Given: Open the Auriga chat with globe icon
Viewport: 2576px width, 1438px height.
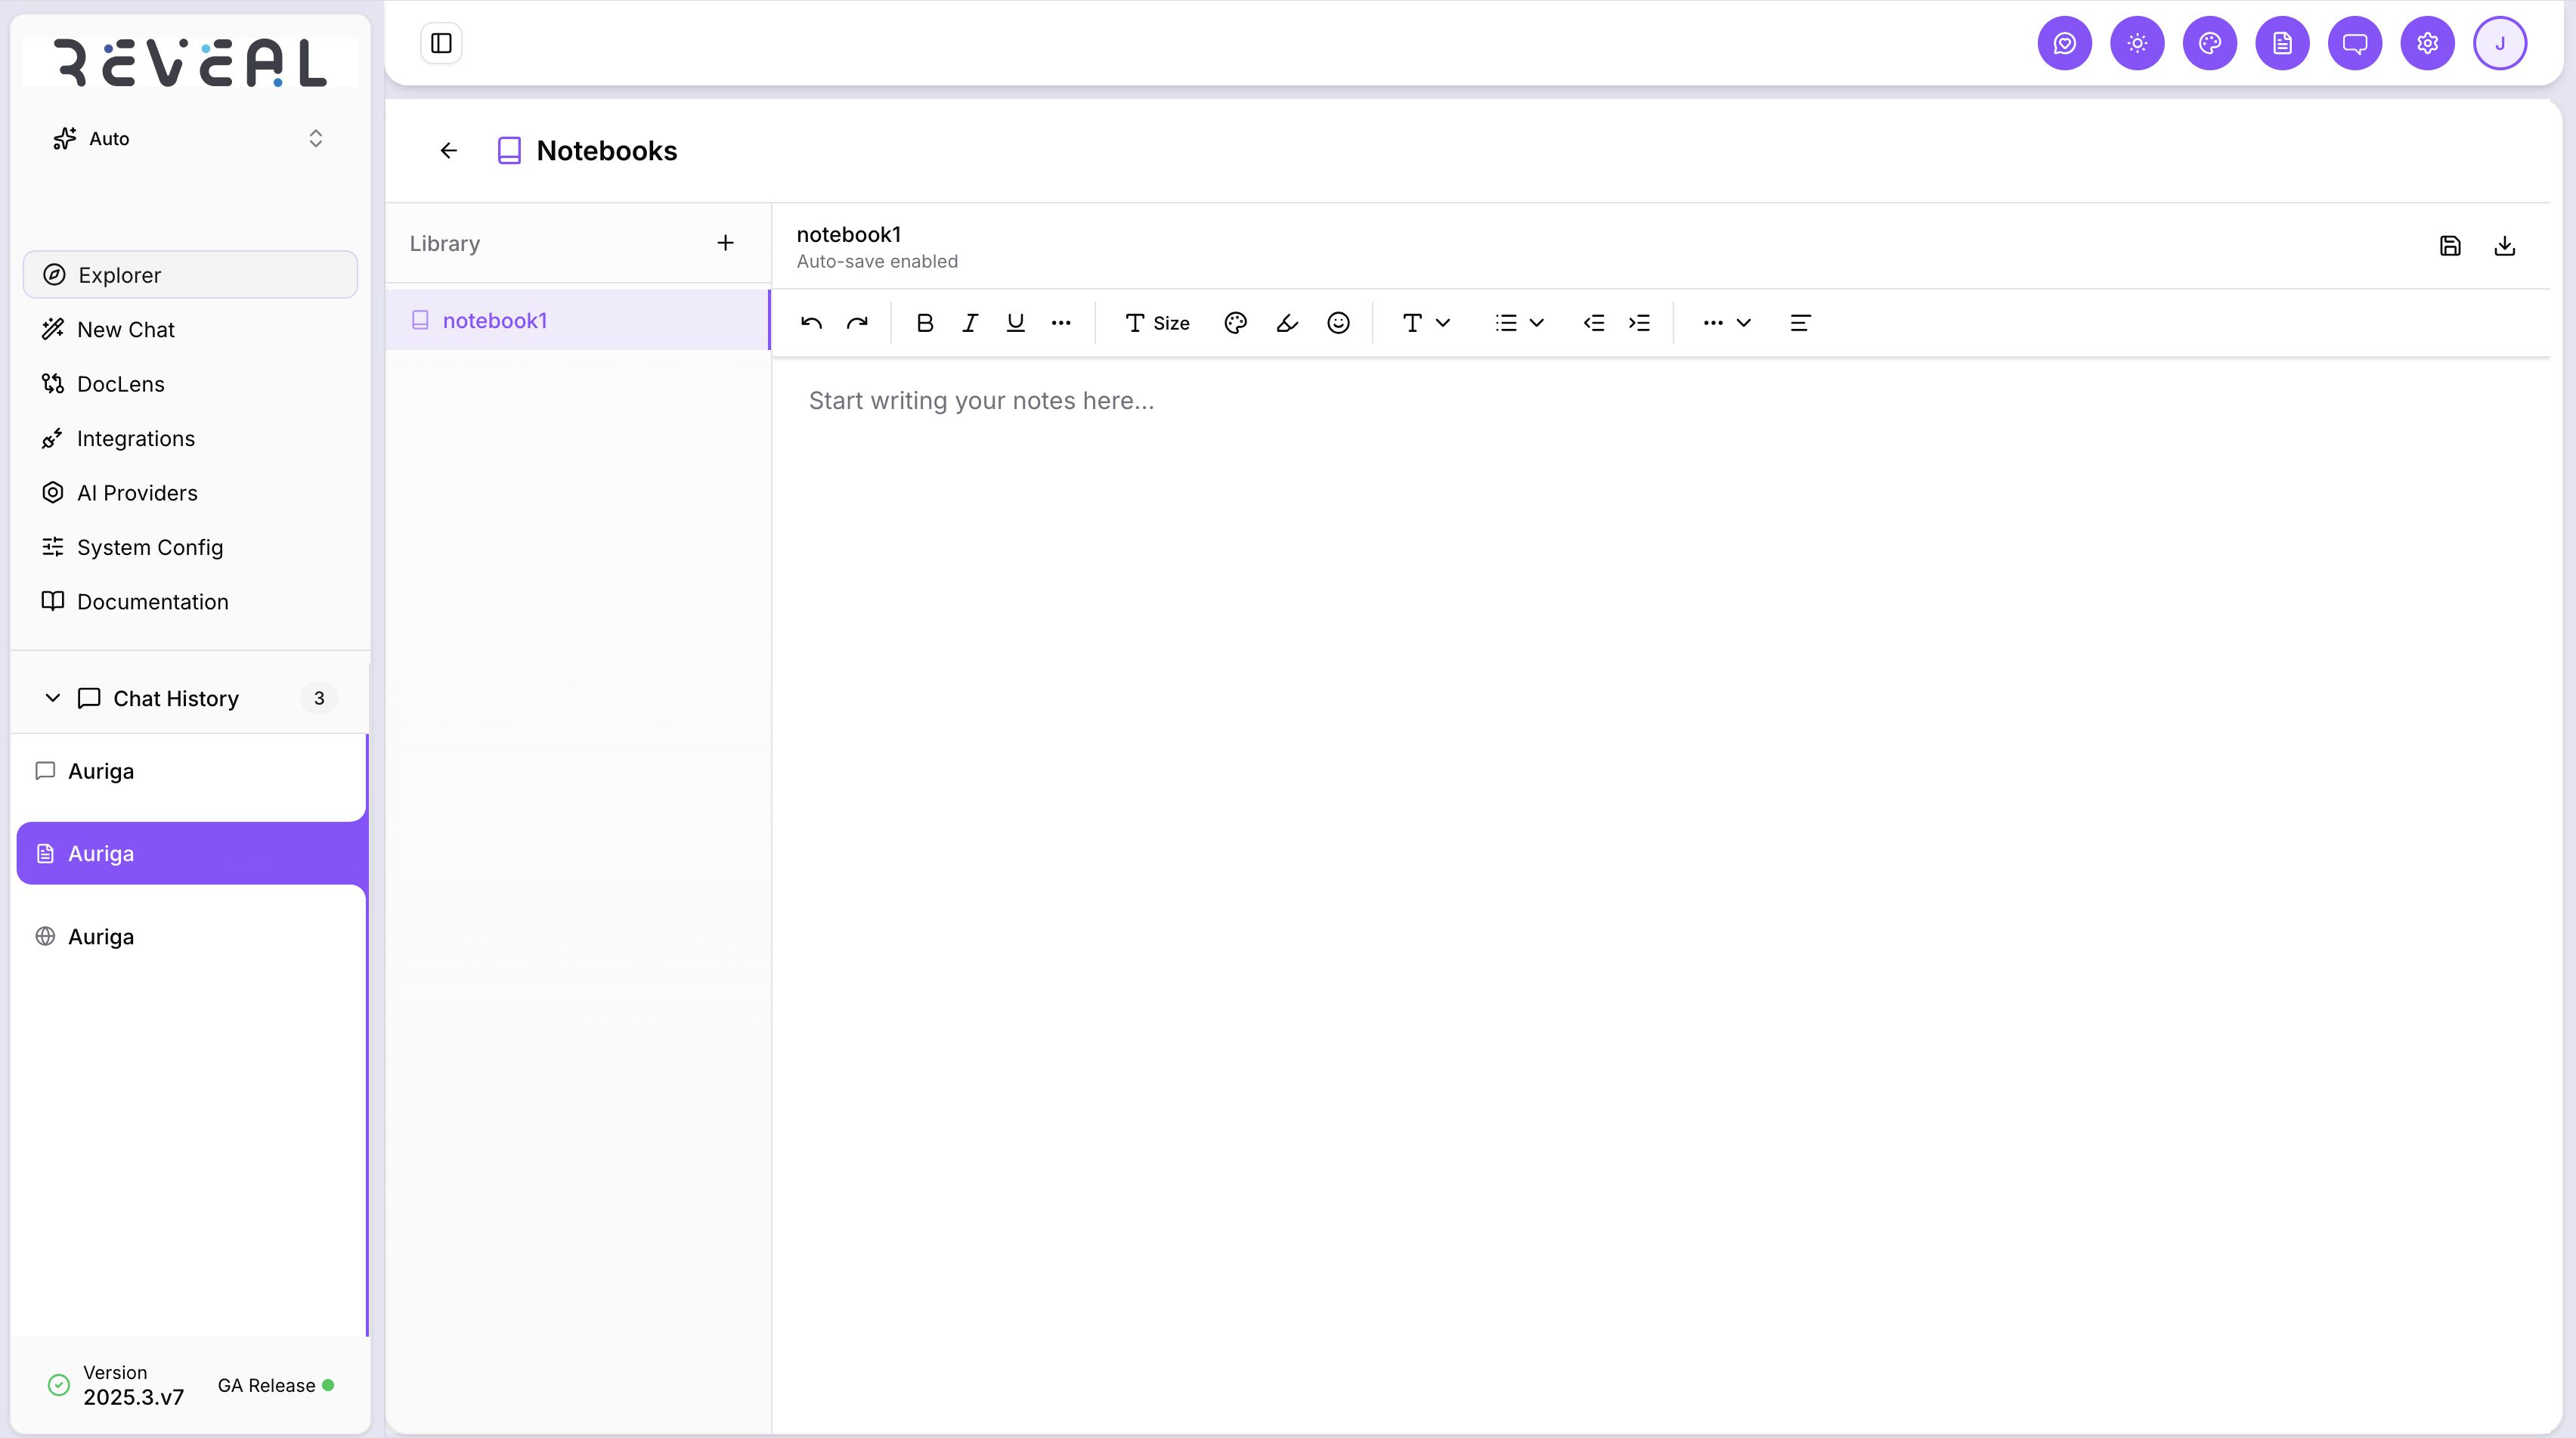Looking at the screenshot, I should (190, 937).
